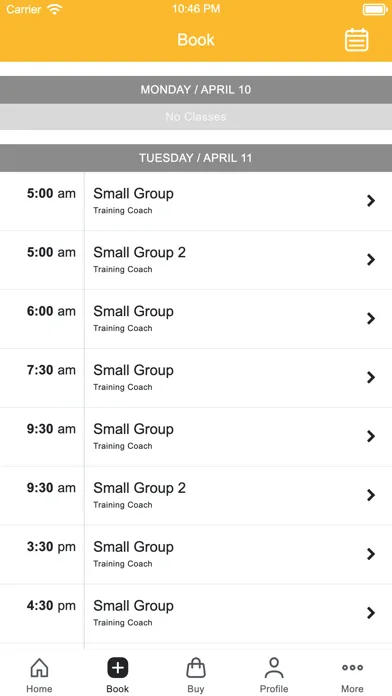Expand the 6:00 am Small Group chevron

371,318
